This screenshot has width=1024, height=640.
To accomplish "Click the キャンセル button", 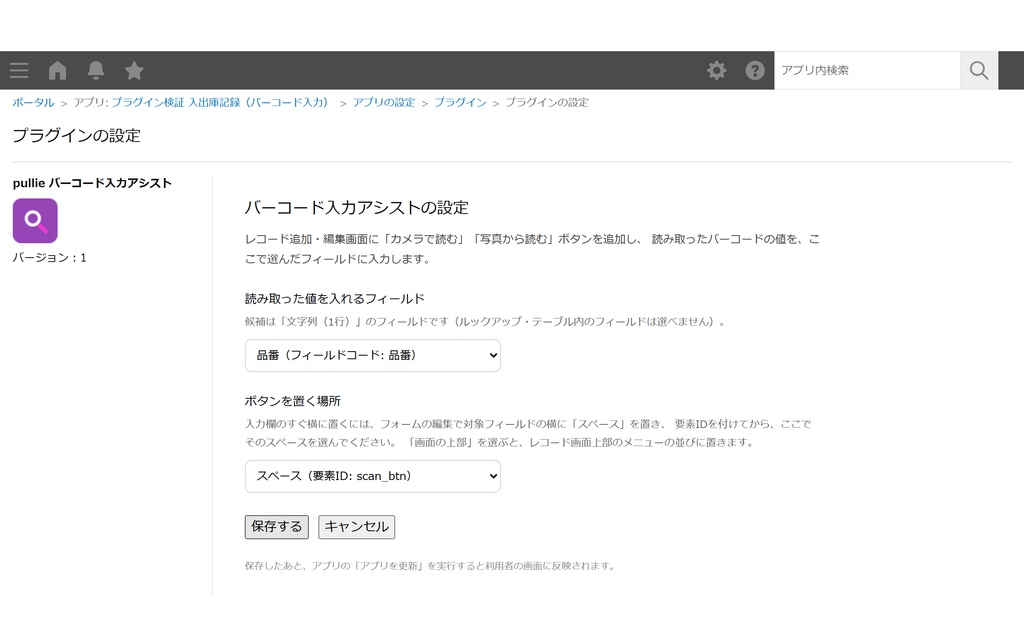I will [x=357, y=527].
